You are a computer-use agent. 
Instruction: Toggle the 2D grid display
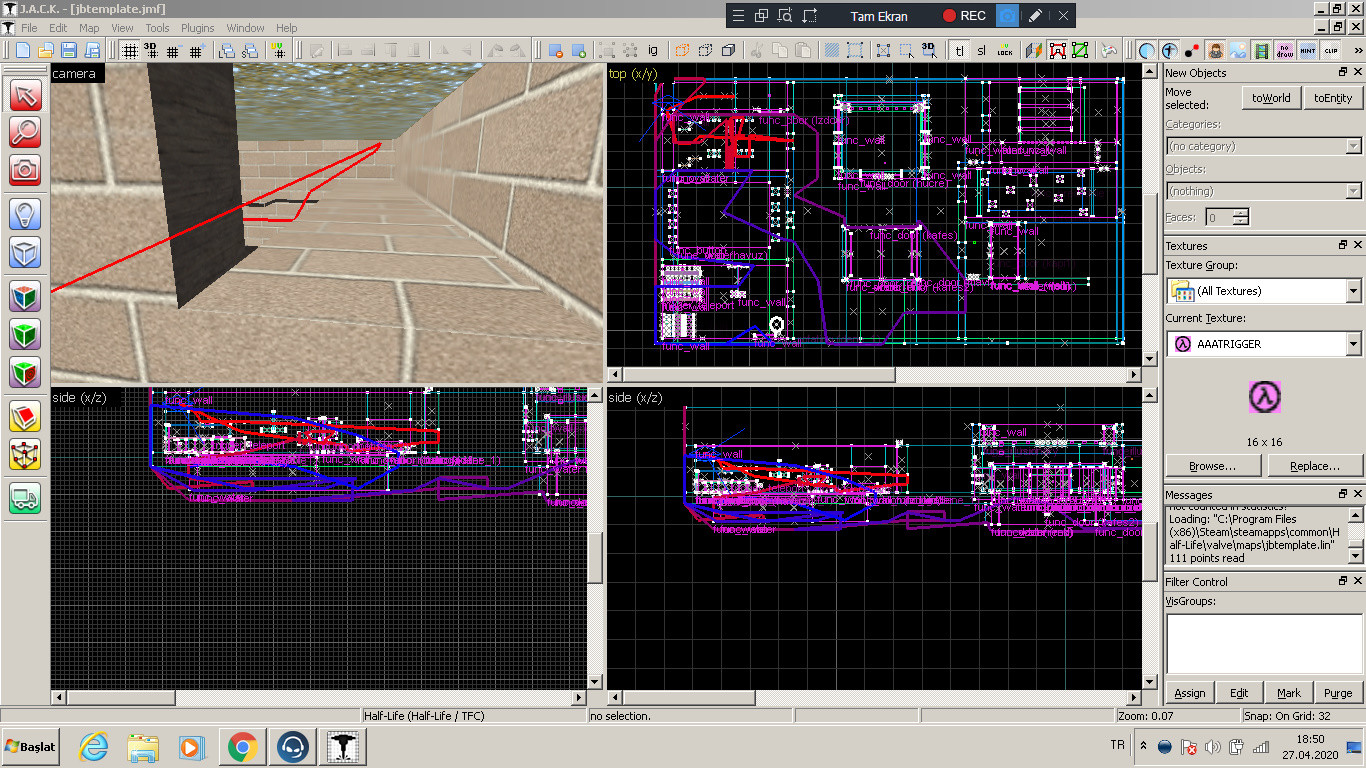130,50
